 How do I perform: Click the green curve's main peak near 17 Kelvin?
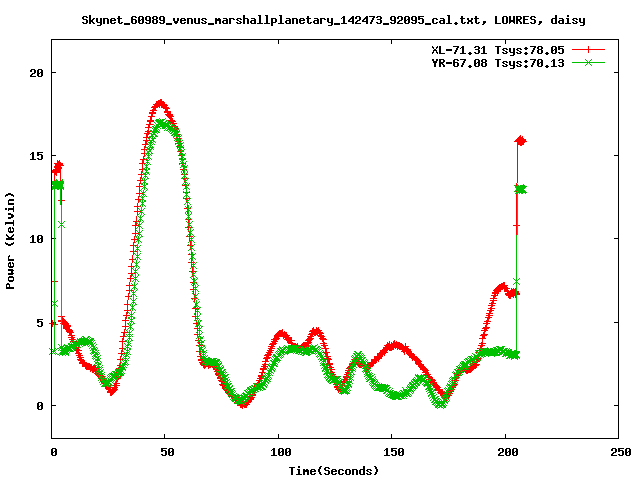163,123
